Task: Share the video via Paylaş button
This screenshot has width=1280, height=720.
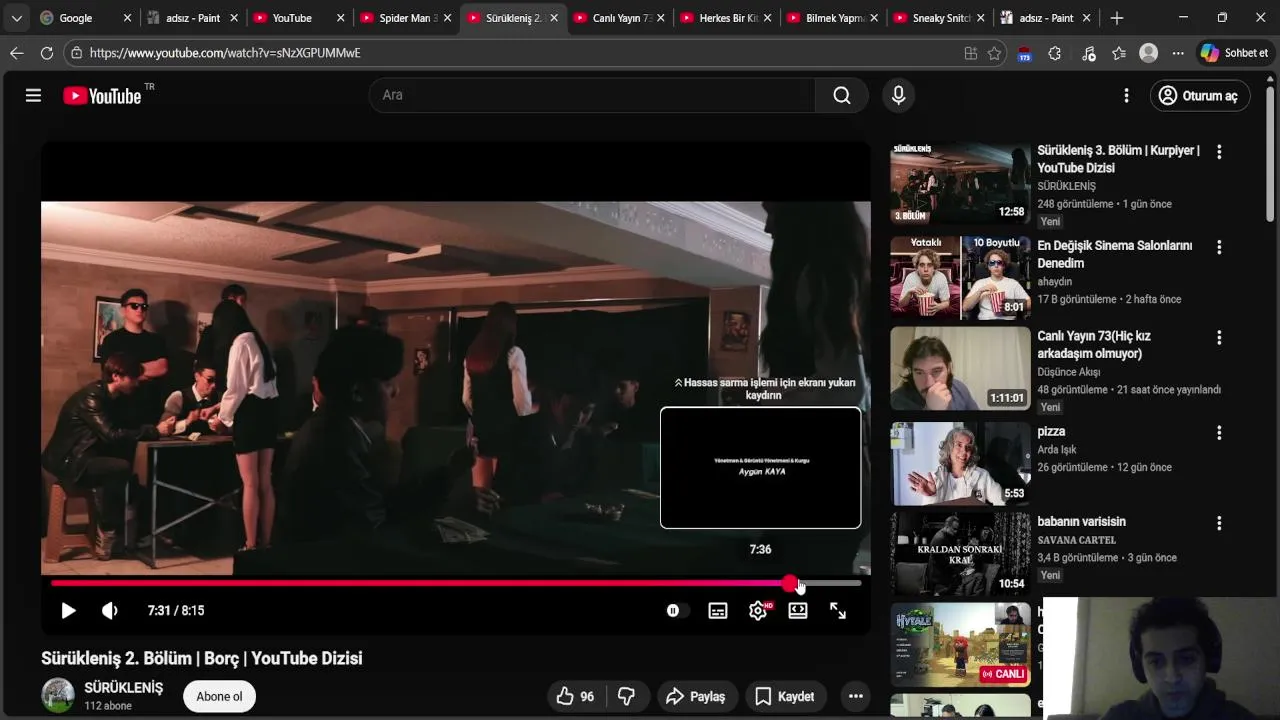Action: click(696, 696)
